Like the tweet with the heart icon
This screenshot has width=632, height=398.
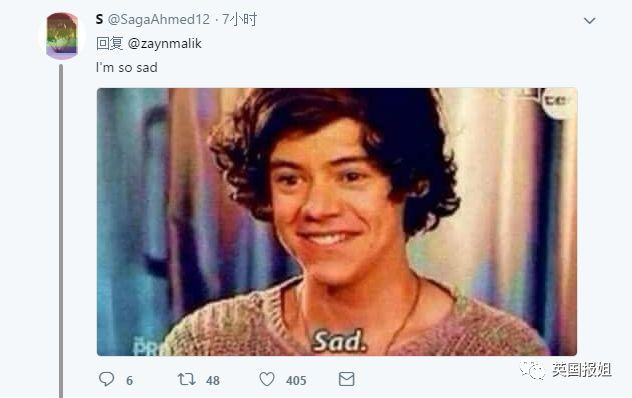[x=267, y=379]
